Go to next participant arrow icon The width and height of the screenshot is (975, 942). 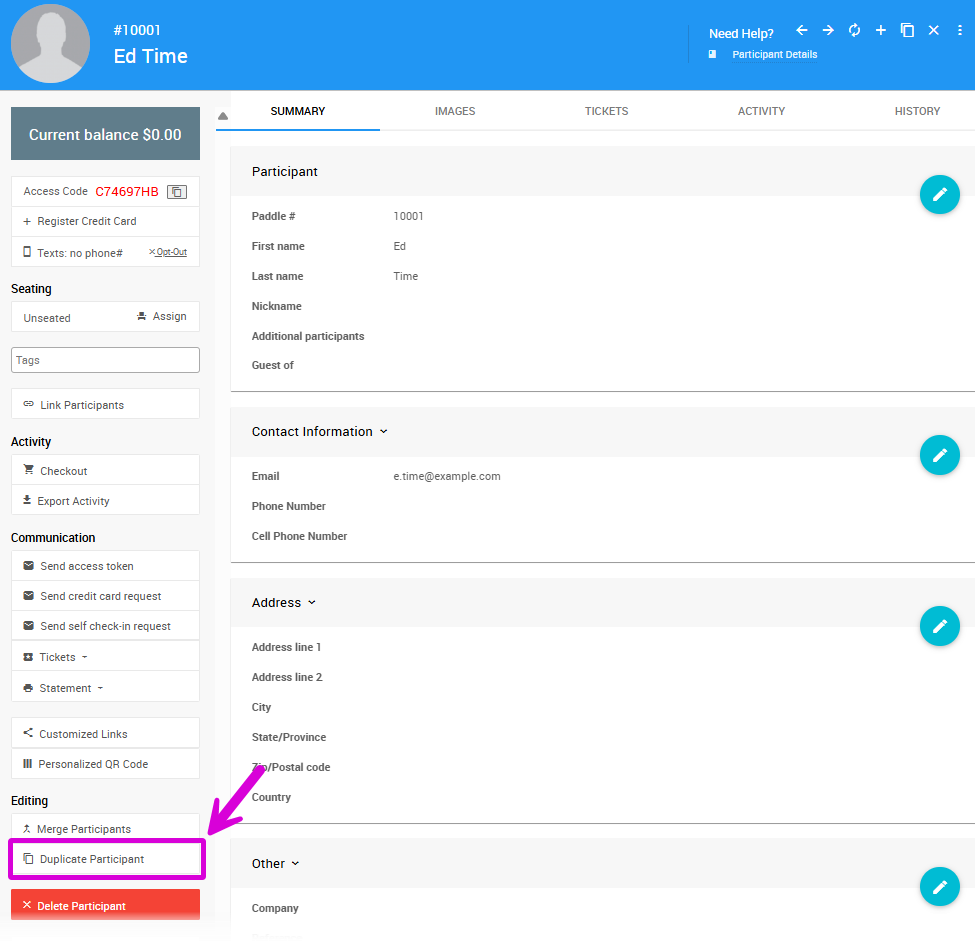pyautogui.click(x=828, y=31)
